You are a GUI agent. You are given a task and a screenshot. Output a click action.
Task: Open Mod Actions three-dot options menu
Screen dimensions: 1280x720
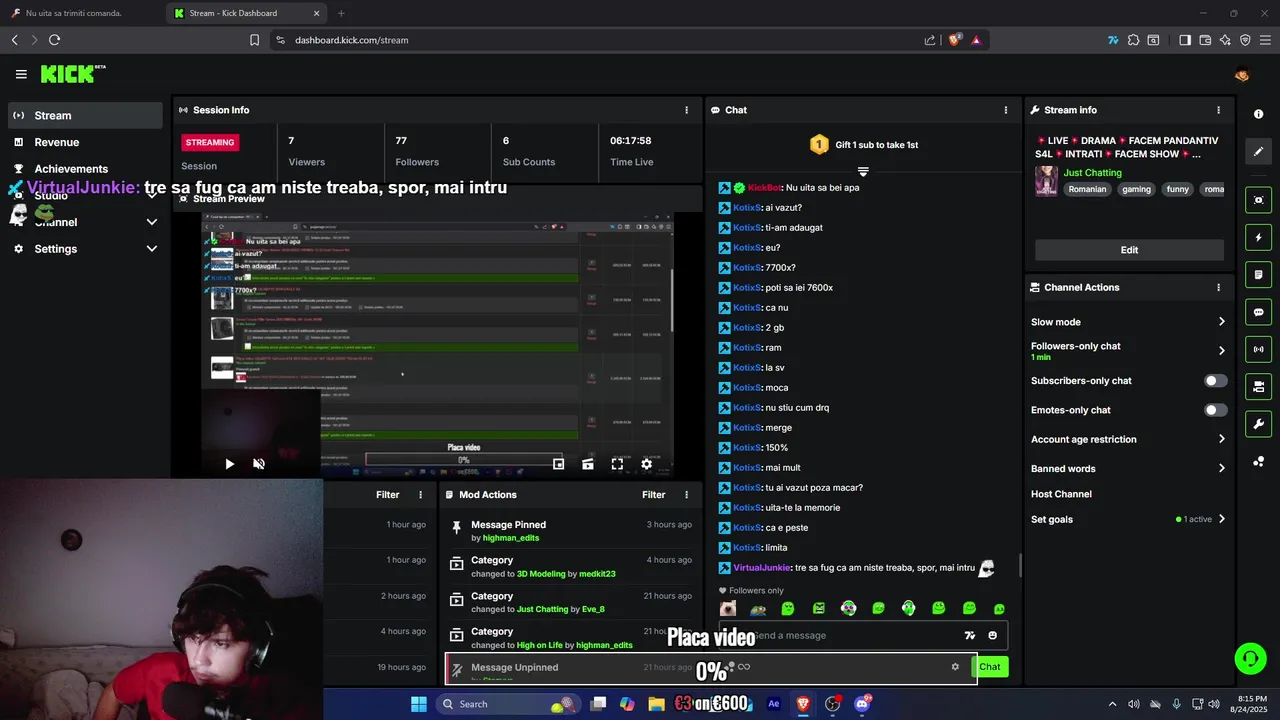686,495
